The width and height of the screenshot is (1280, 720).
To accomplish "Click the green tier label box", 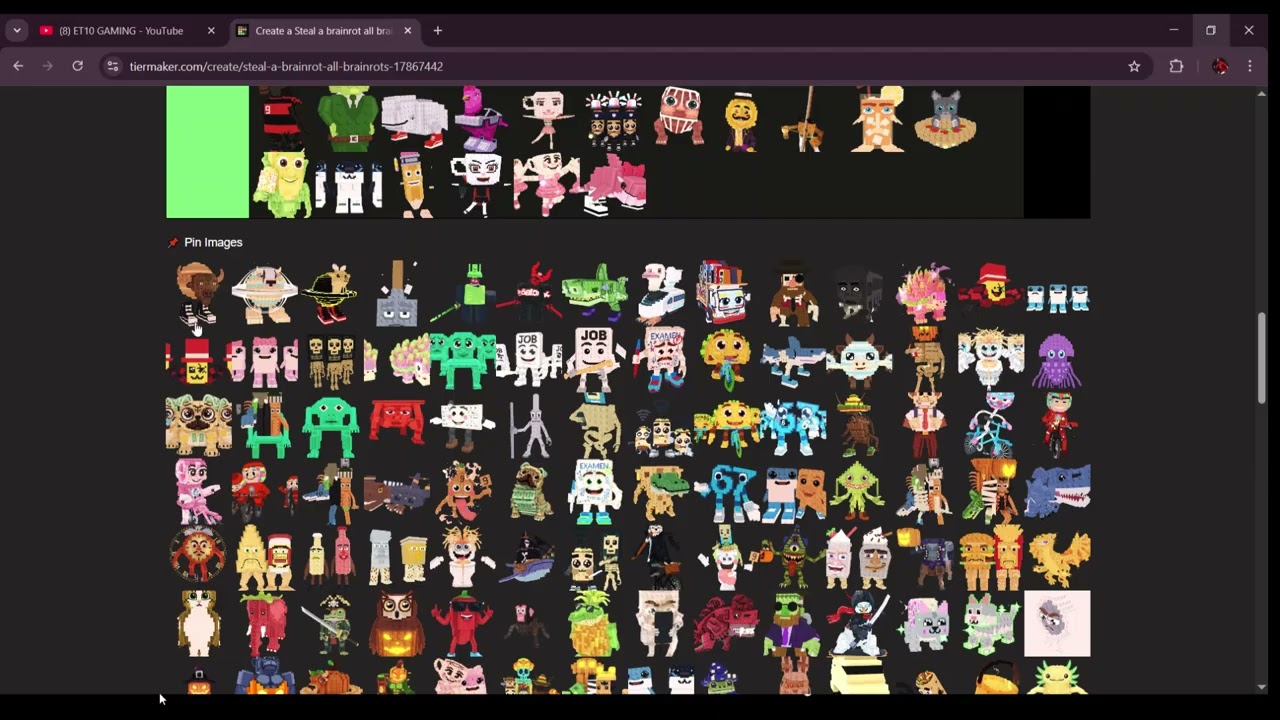I will [207, 152].
